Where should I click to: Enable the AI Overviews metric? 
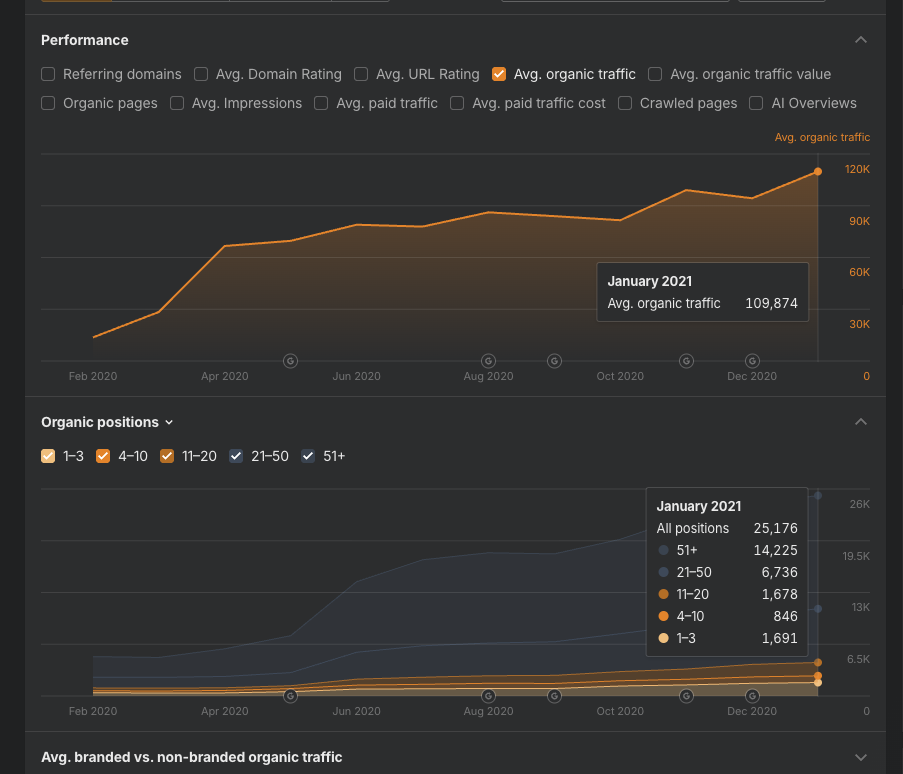757,103
